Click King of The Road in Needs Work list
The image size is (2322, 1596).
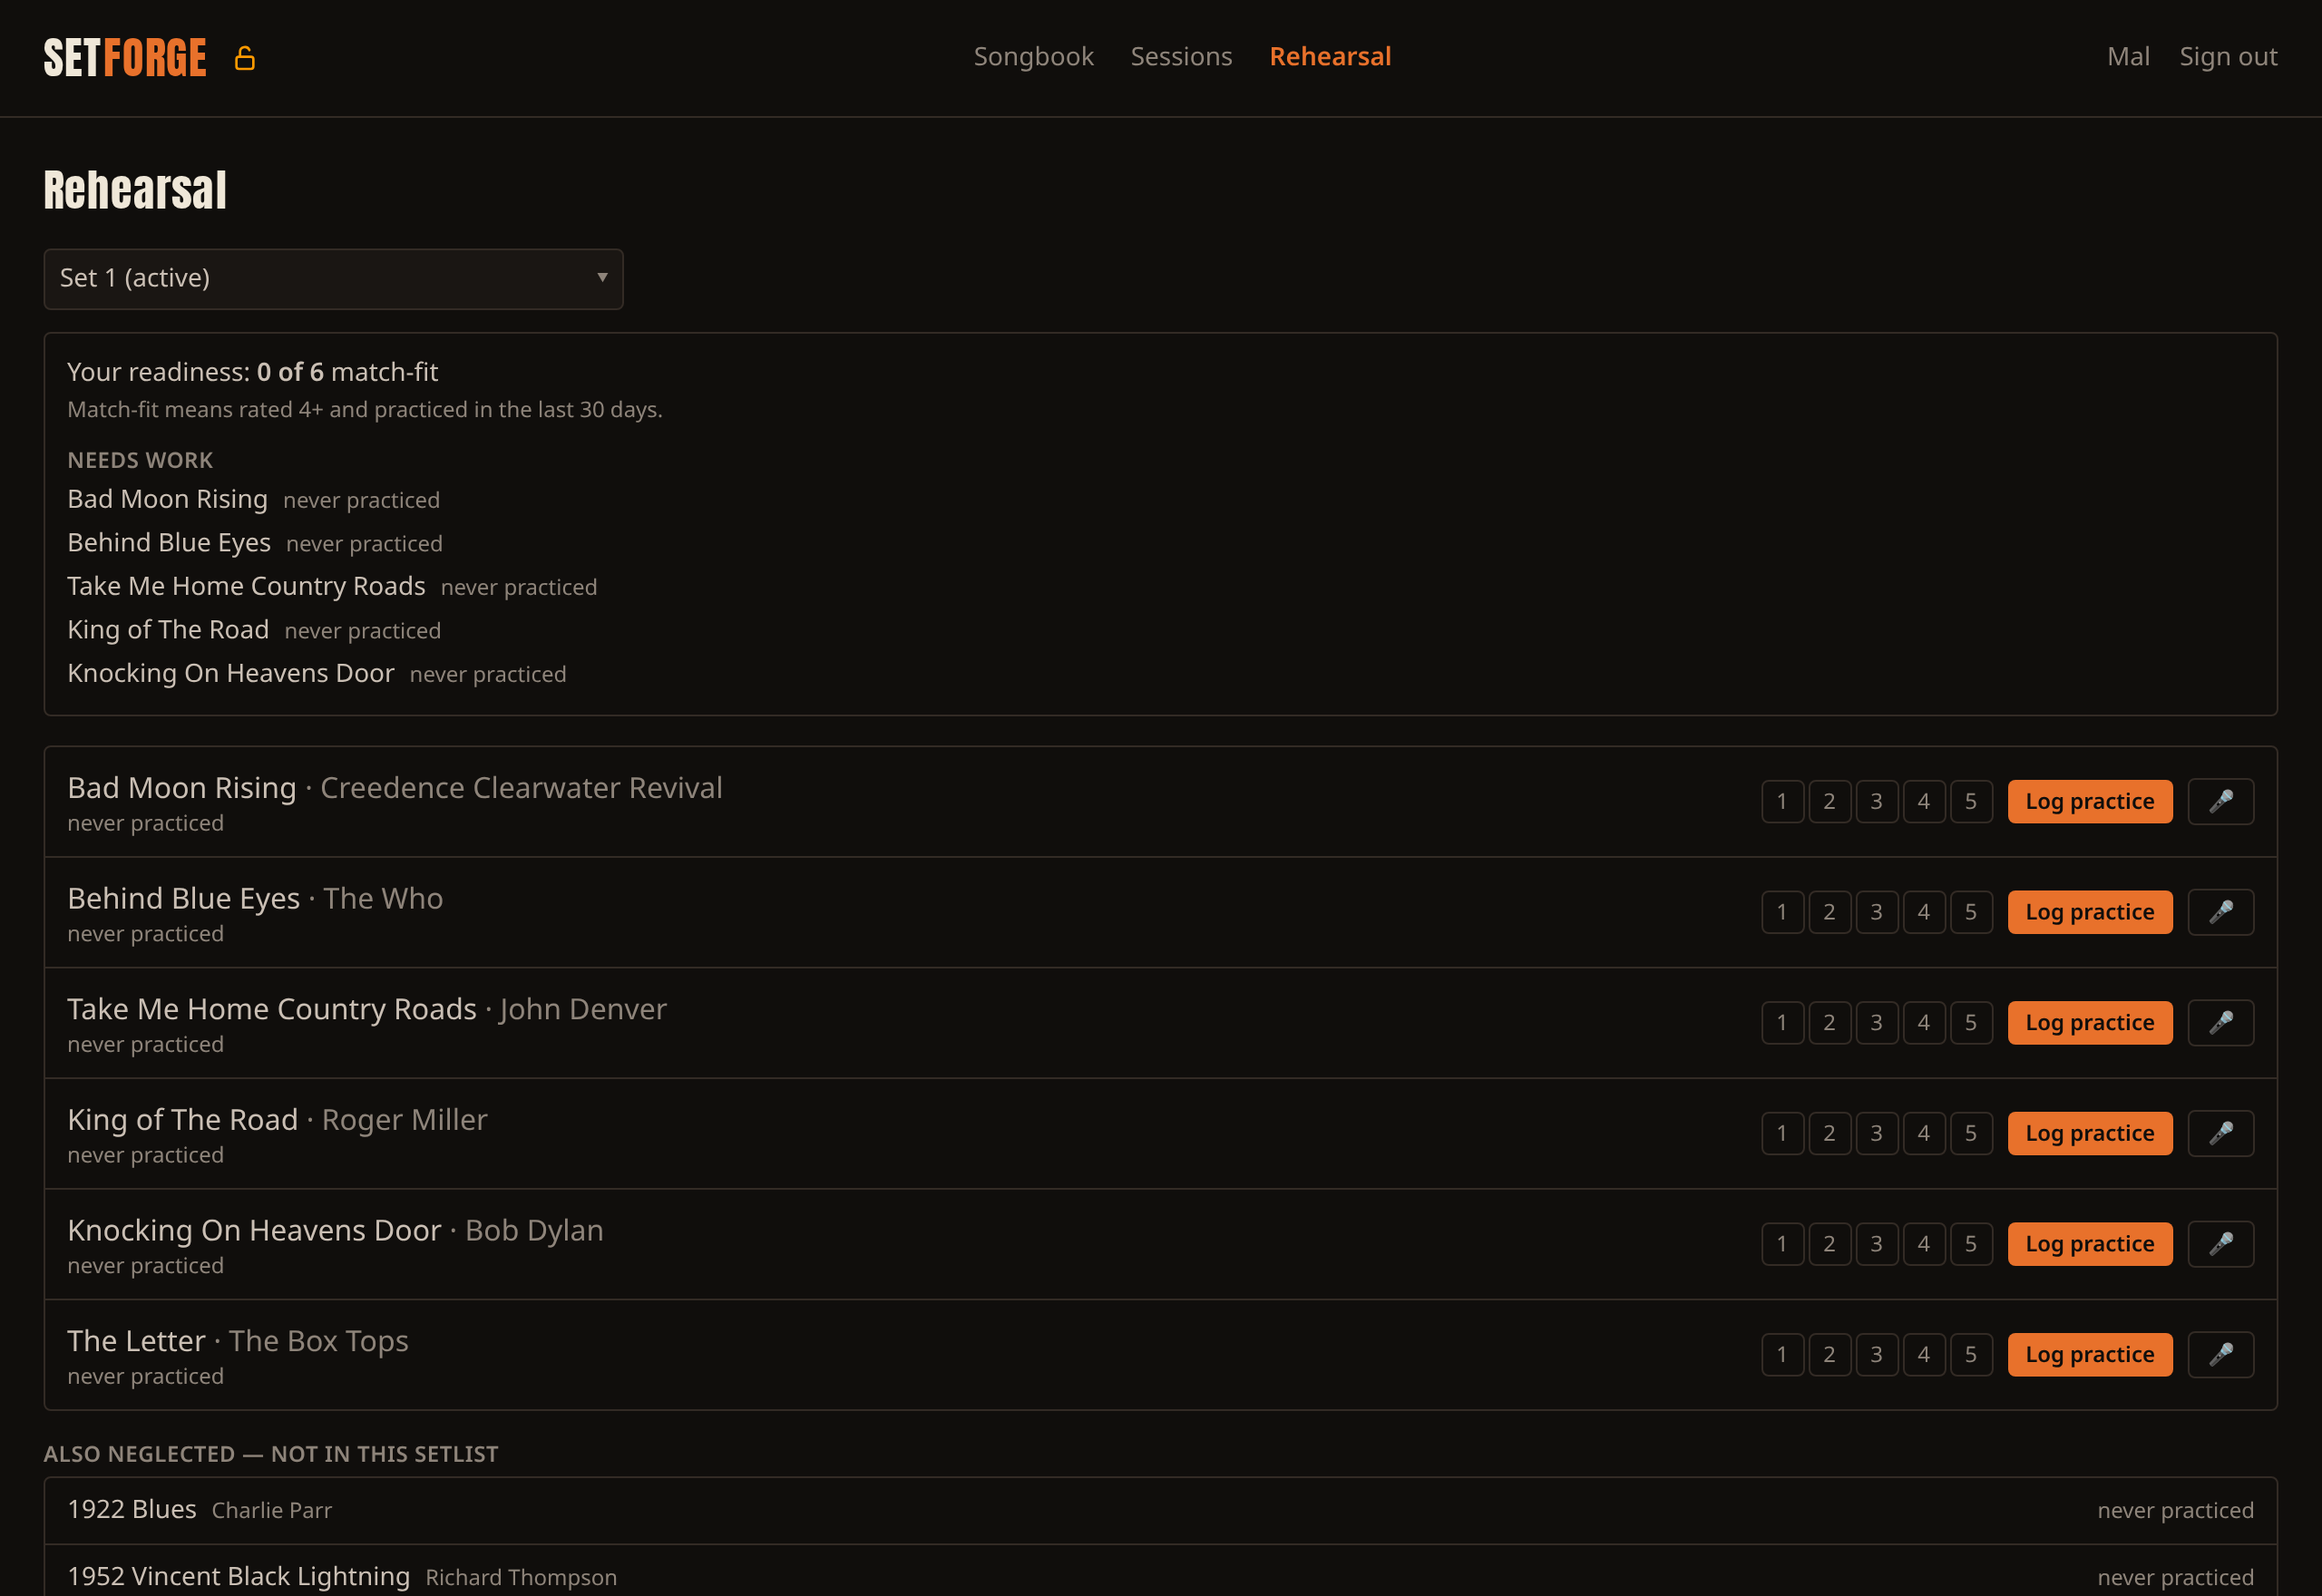coord(168,630)
